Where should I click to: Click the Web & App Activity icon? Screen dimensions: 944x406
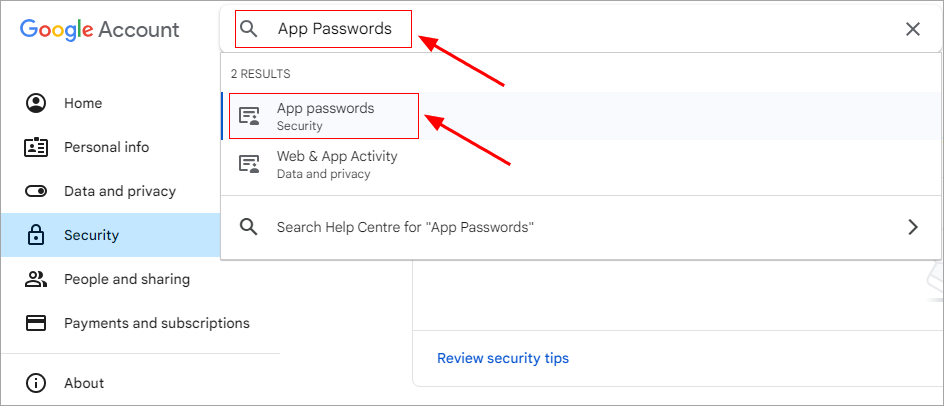(249, 164)
